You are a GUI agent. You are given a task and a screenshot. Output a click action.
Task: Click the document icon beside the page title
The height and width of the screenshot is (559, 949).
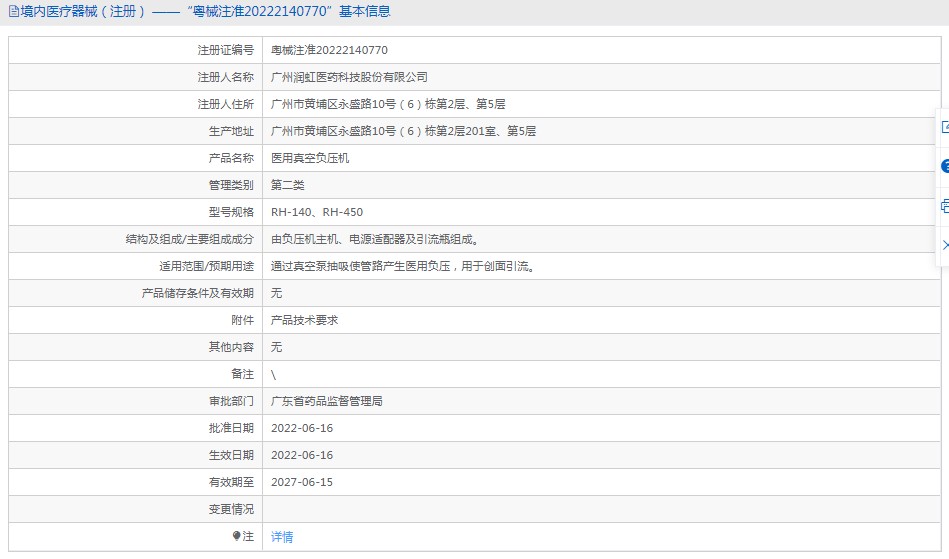(13, 11)
